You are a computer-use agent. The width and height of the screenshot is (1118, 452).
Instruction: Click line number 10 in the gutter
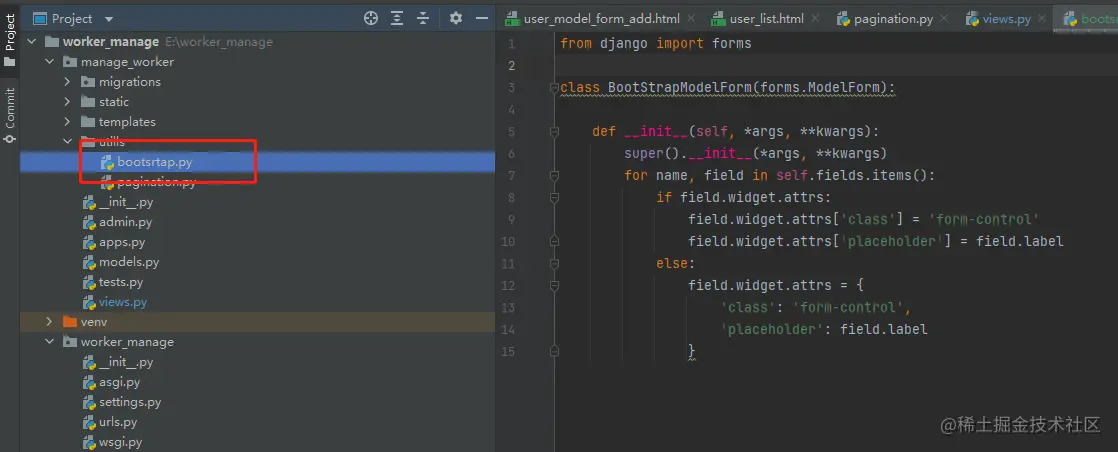(x=508, y=242)
